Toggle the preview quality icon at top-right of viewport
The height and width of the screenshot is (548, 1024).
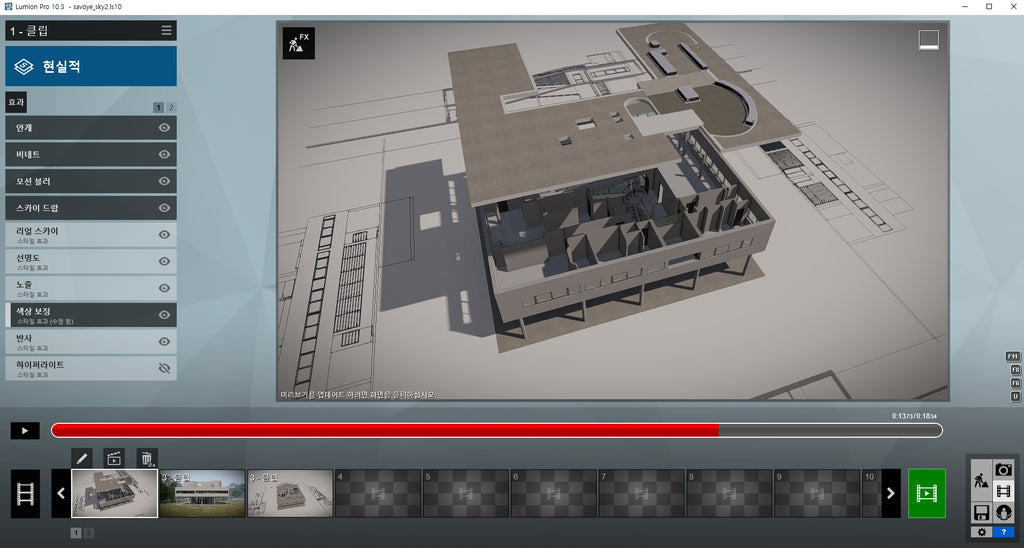point(929,40)
